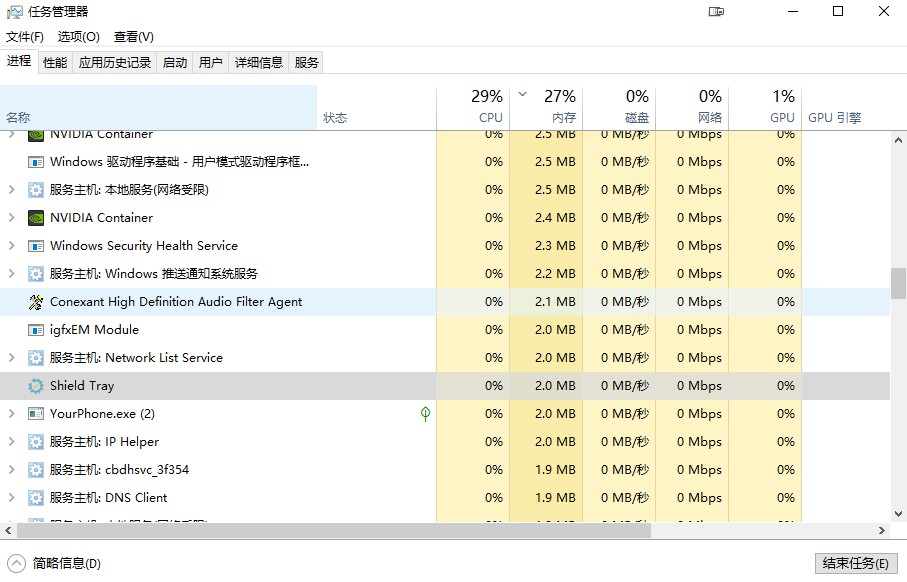Expand 服务主机: Network List Service

pyautogui.click(x=10, y=357)
